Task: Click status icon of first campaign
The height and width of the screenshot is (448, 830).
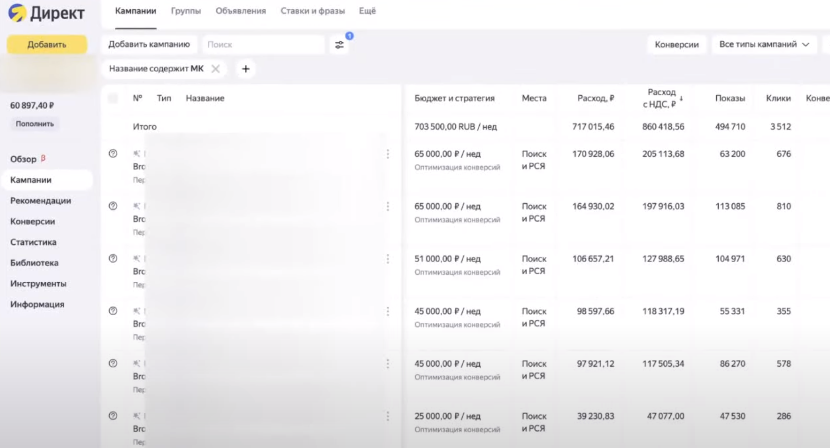Action: (x=113, y=154)
